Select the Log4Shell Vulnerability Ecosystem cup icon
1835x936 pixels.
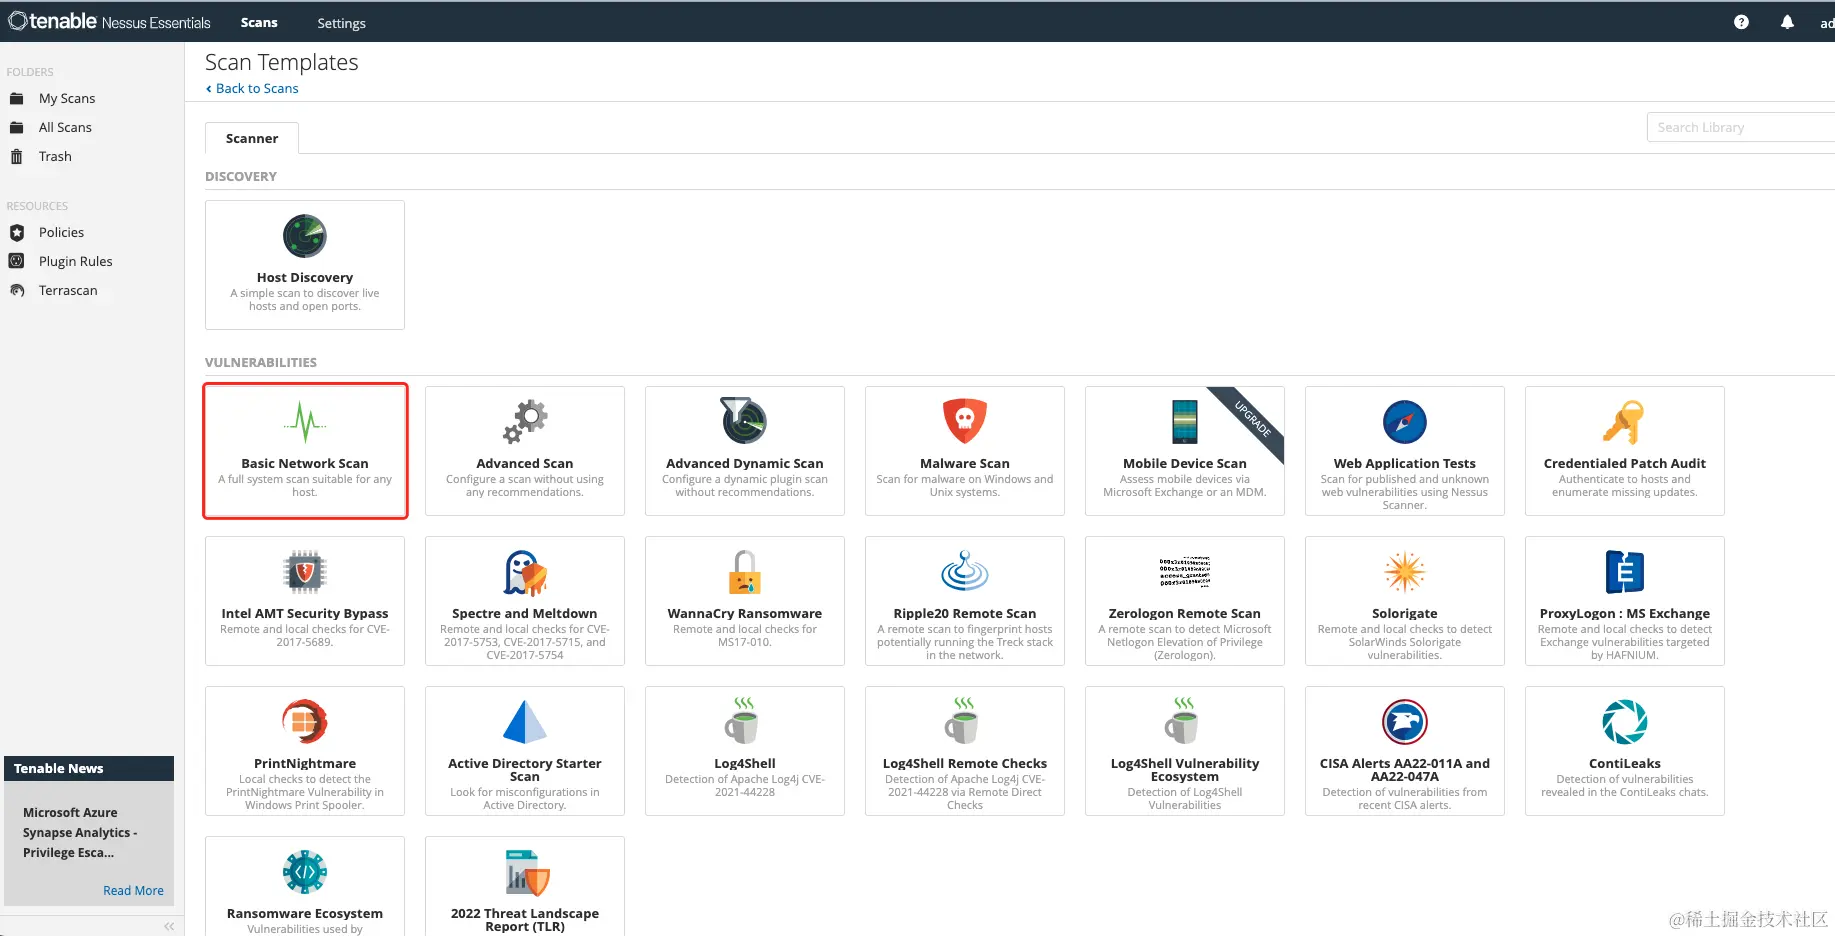pos(1183,720)
